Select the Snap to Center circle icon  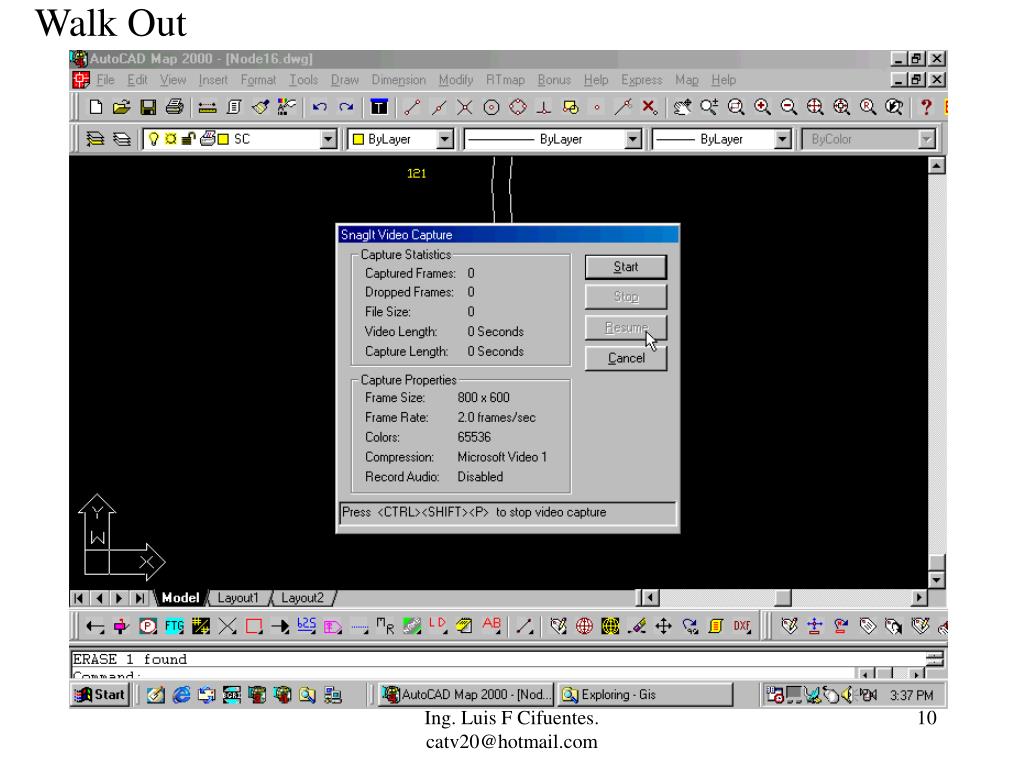(x=491, y=107)
